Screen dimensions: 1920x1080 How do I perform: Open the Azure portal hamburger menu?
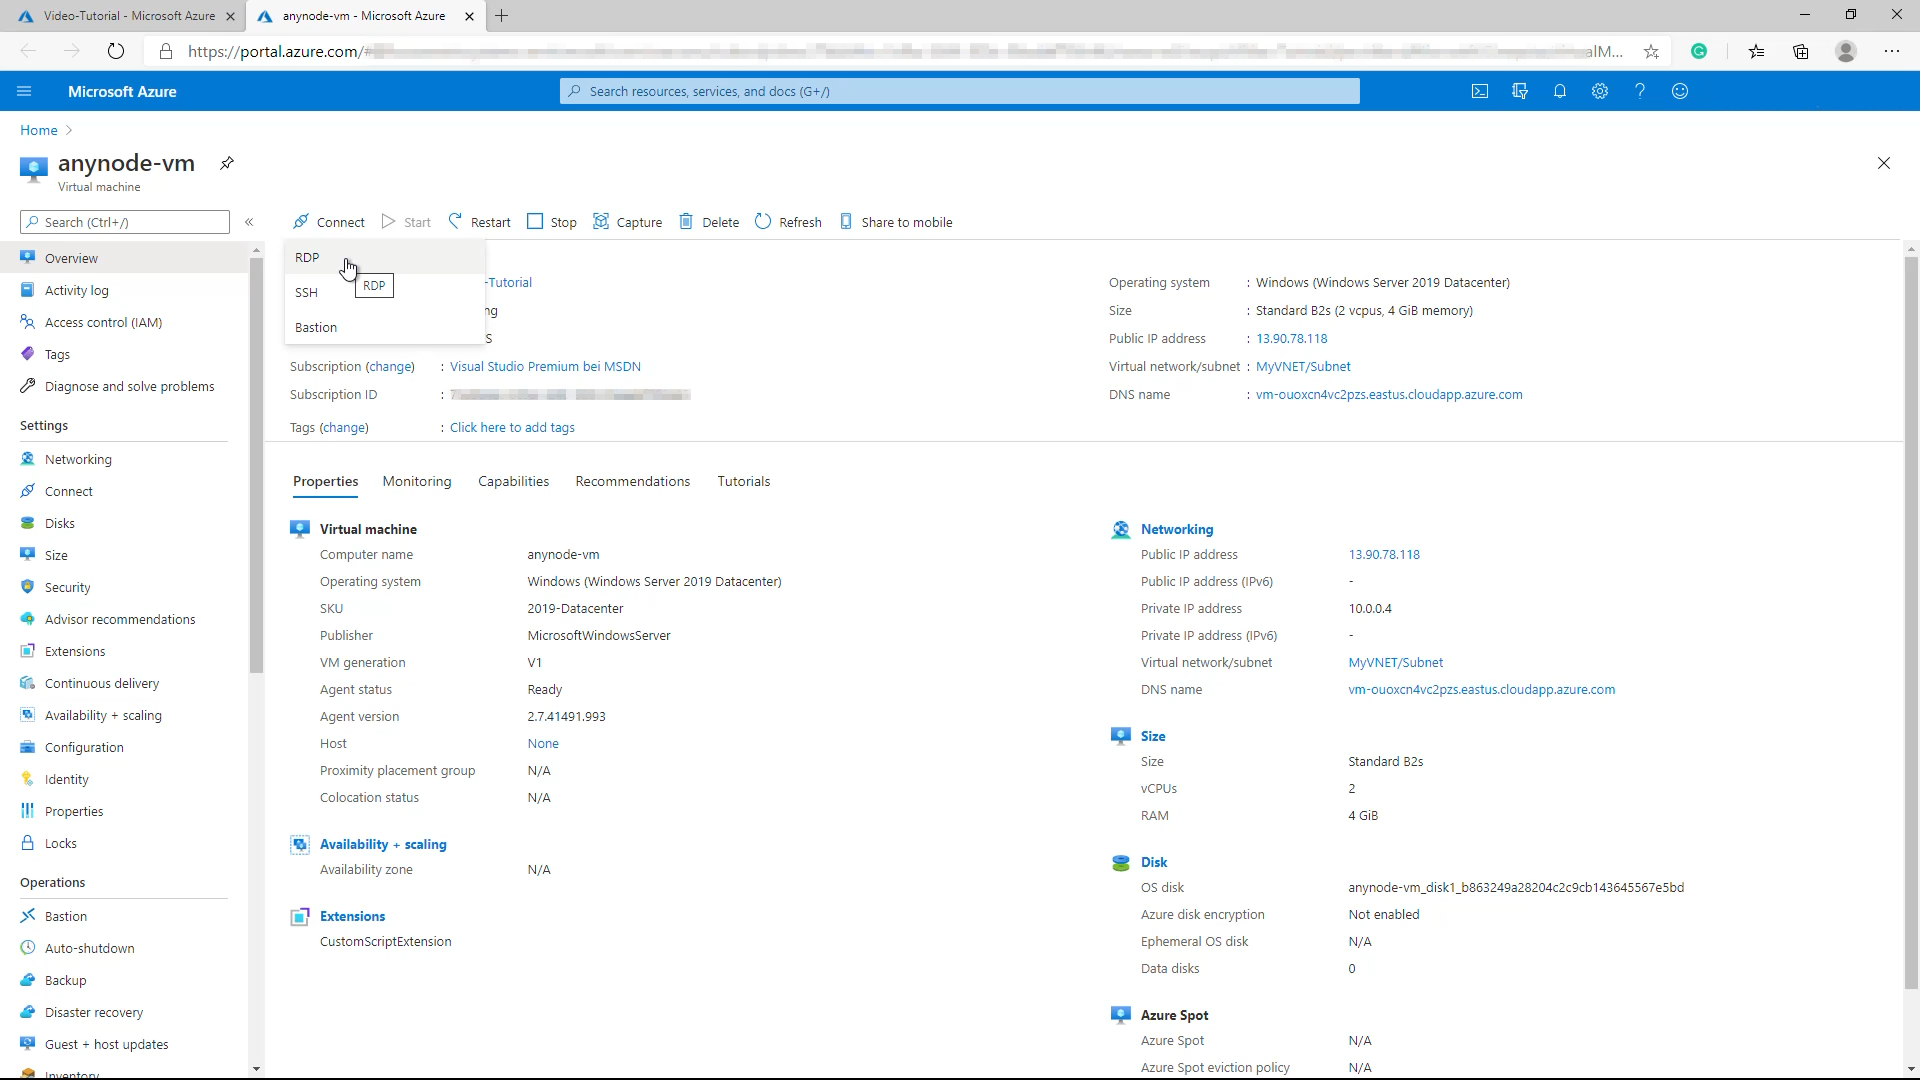(x=24, y=91)
